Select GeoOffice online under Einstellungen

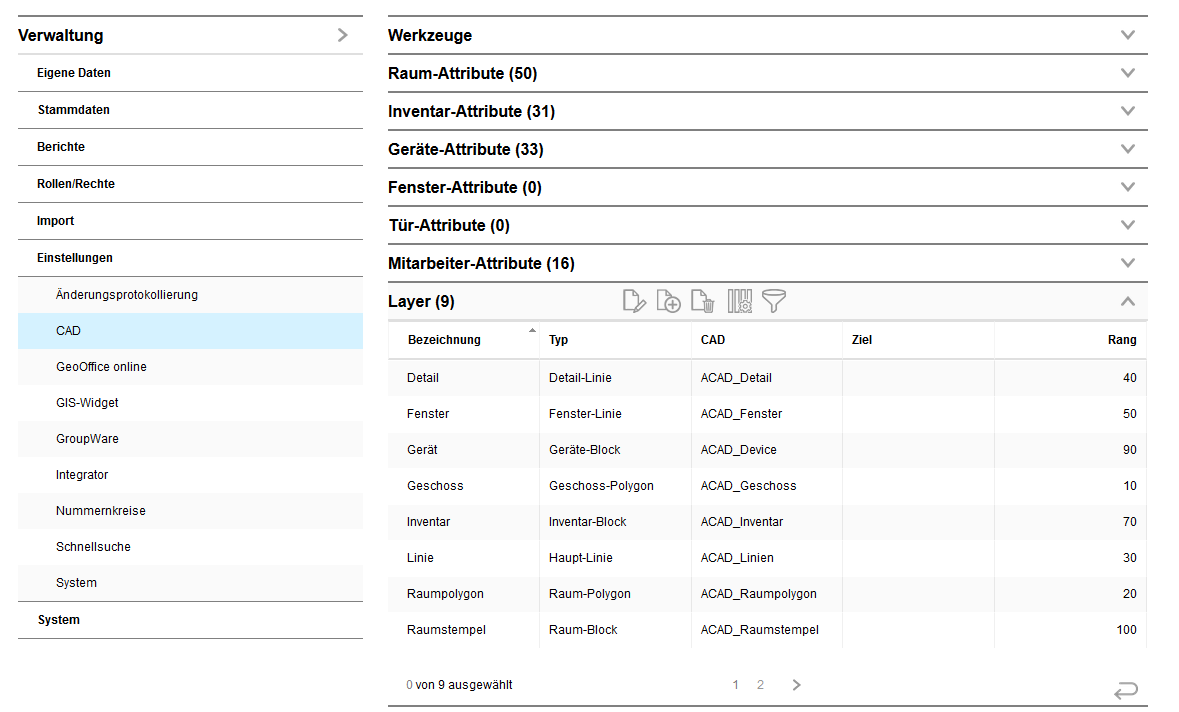tap(101, 367)
